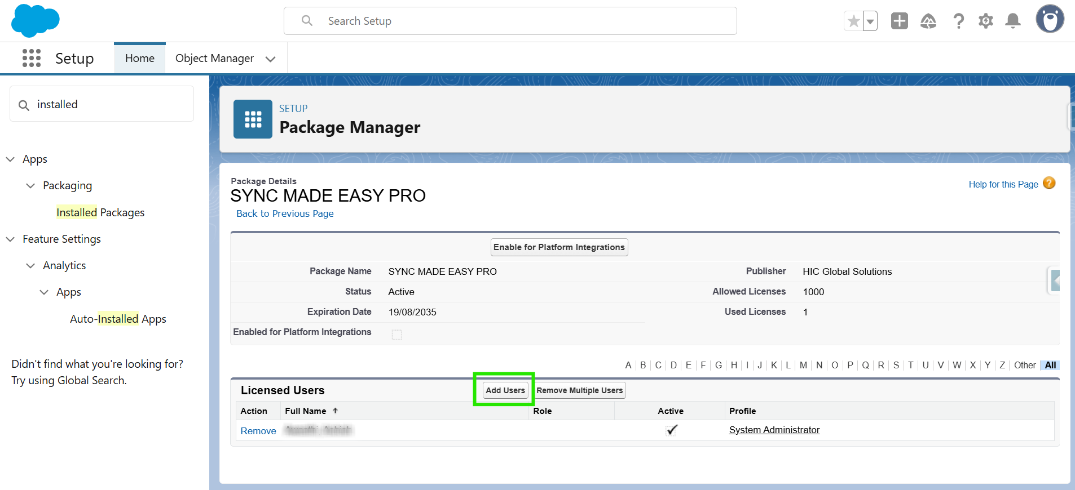1075x490 pixels.
Task: Click the Salesforce cloud logo
Action: (x=35, y=20)
